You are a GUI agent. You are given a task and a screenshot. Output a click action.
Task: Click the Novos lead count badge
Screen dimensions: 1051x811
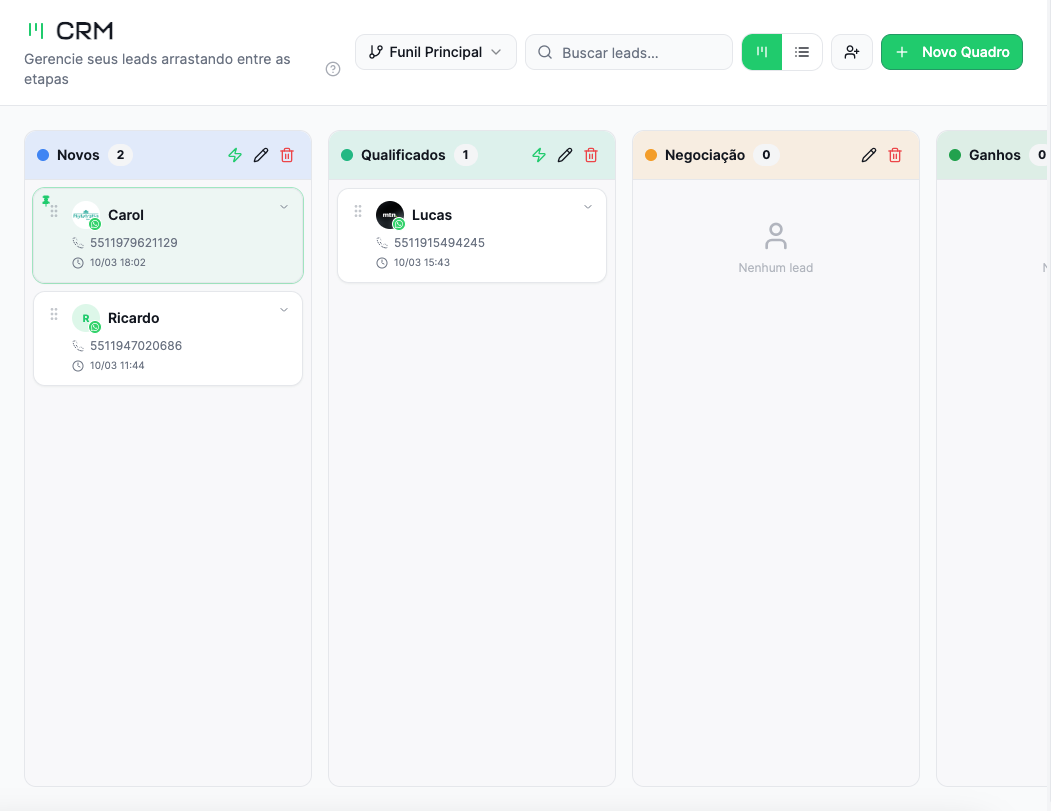[120, 155]
